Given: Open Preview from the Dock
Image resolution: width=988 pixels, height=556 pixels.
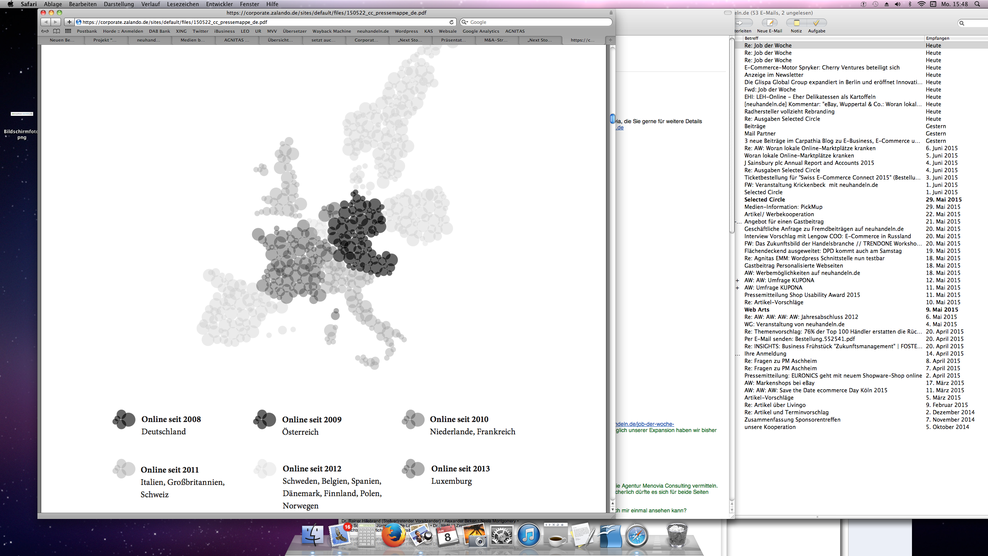Looking at the screenshot, I should (420, 536).
